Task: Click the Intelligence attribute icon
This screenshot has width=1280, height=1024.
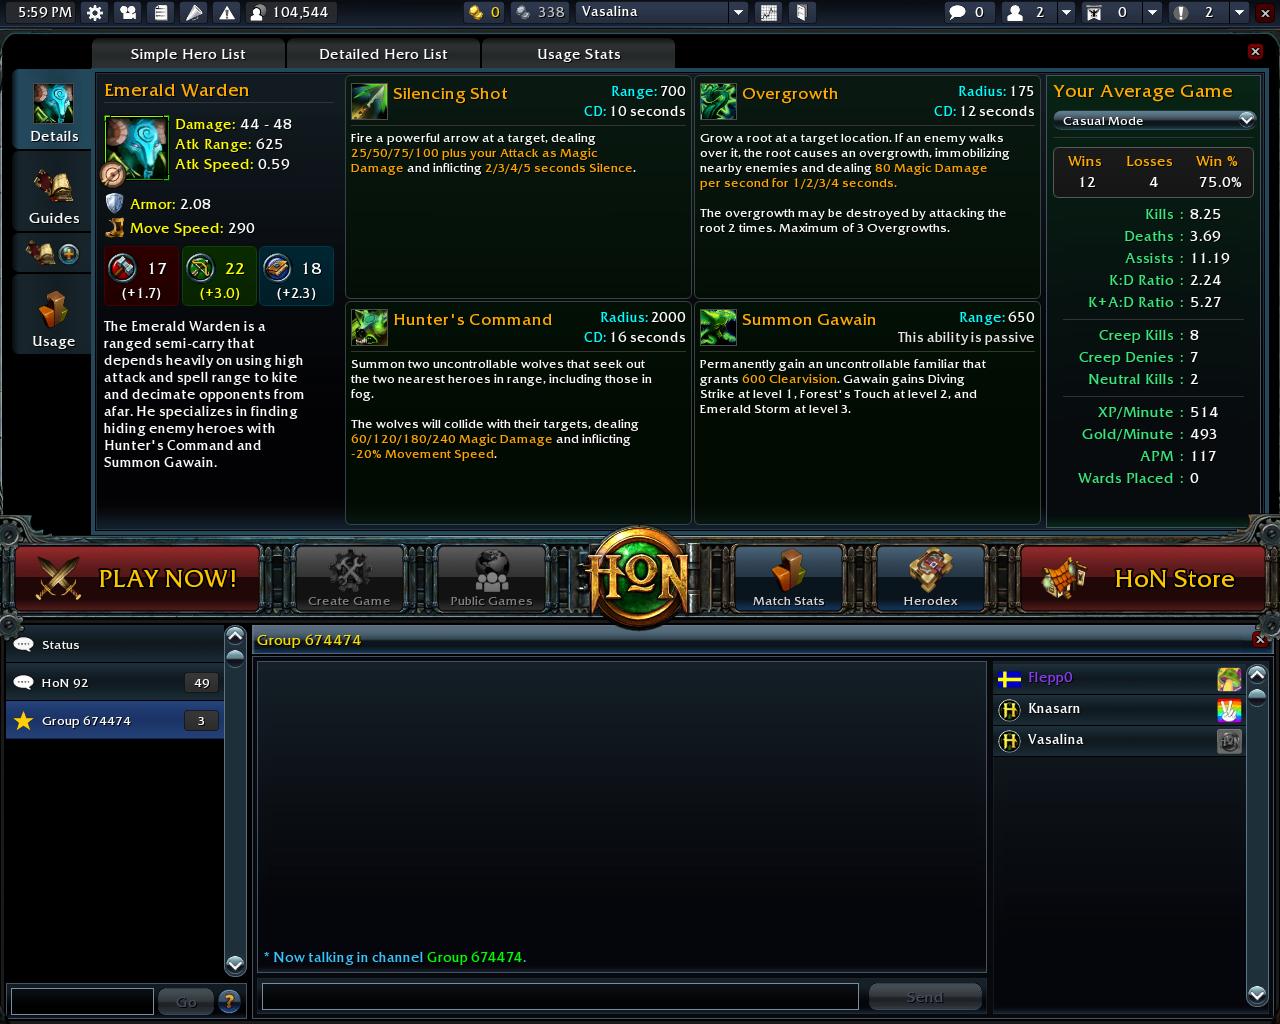Action: 277,268
